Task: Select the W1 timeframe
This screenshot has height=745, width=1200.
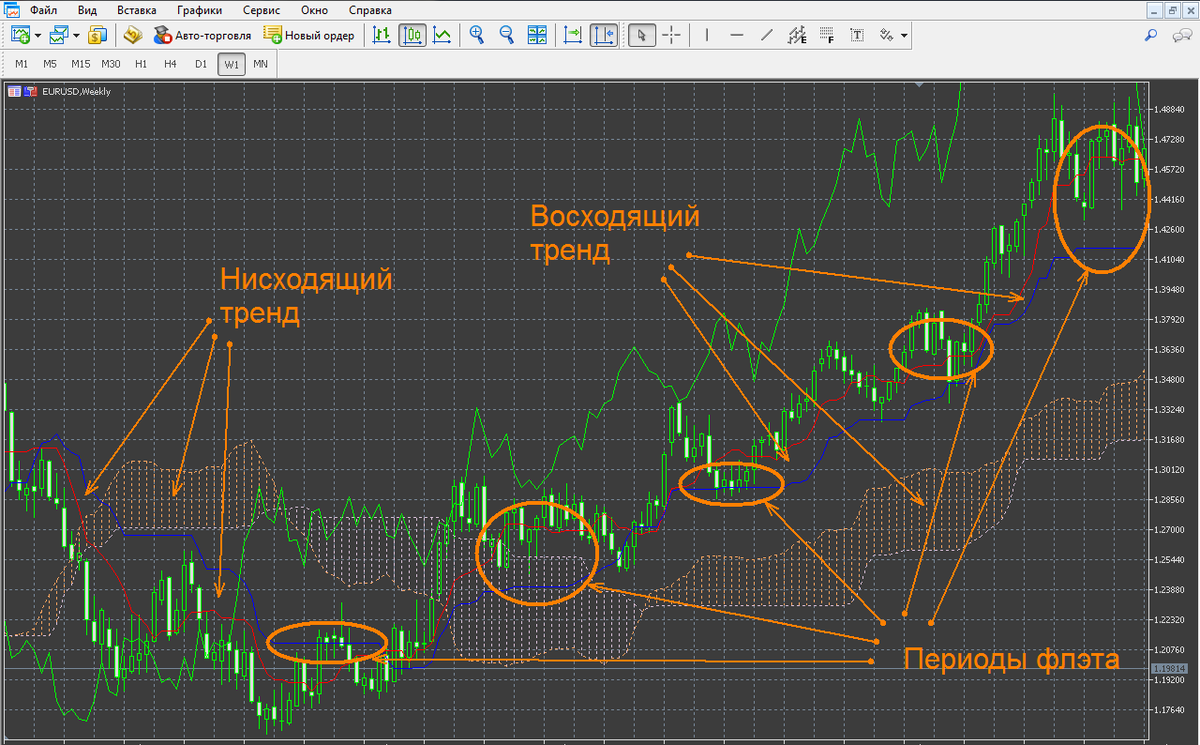Action: coord(231,64)
